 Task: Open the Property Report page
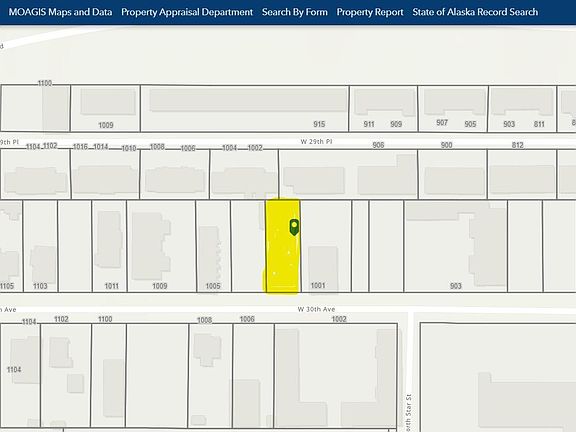[370, 12]
